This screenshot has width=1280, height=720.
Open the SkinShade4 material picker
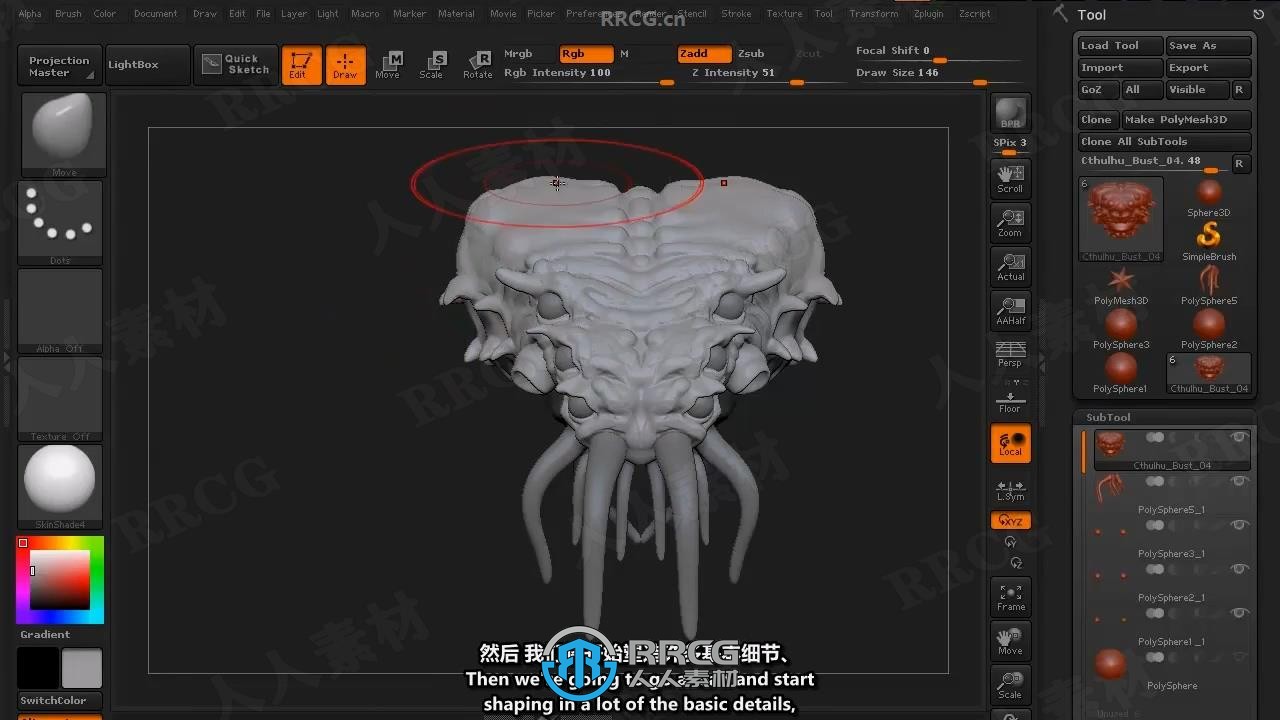[x=60, y=486]
